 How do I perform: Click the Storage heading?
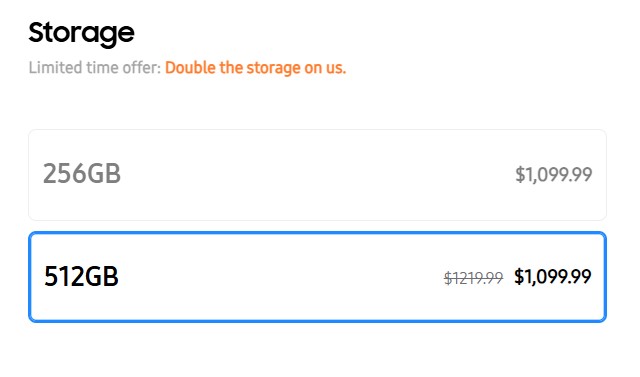click(81, 33)
